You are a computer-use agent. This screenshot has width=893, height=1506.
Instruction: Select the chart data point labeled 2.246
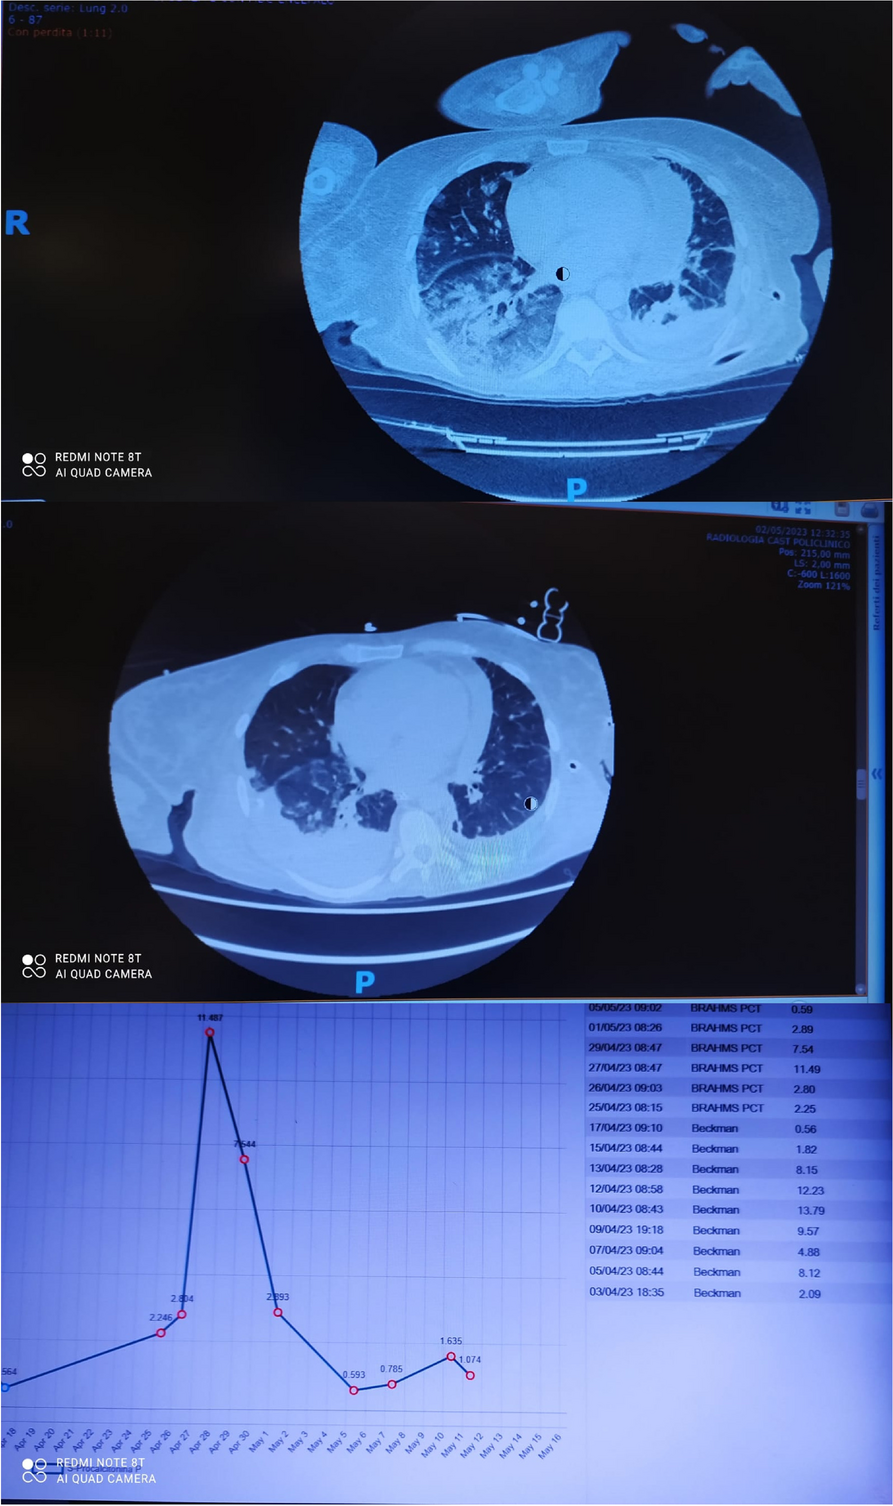point(161,1333)
